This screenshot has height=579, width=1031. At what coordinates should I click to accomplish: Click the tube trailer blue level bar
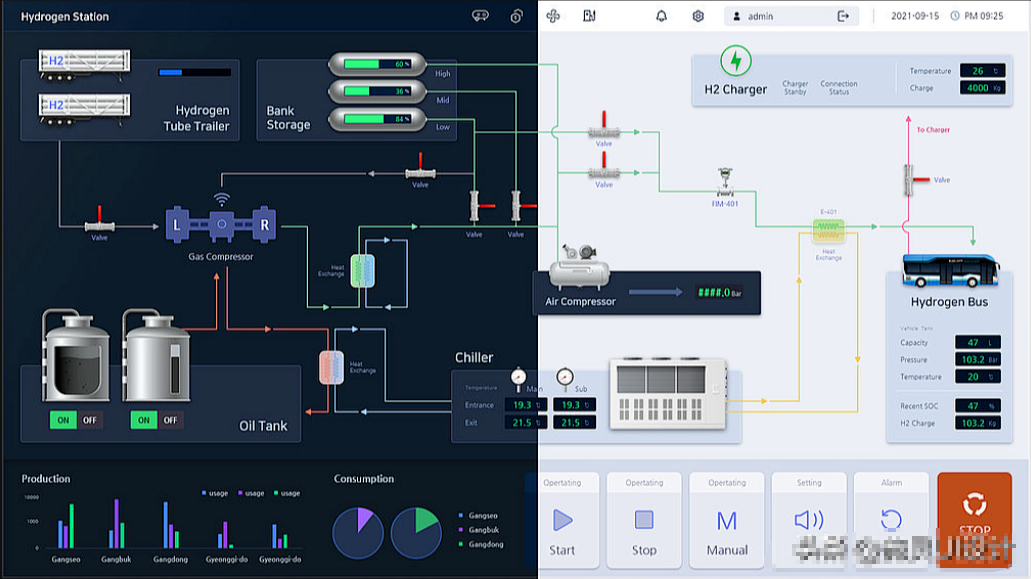(x=195, y=72)
